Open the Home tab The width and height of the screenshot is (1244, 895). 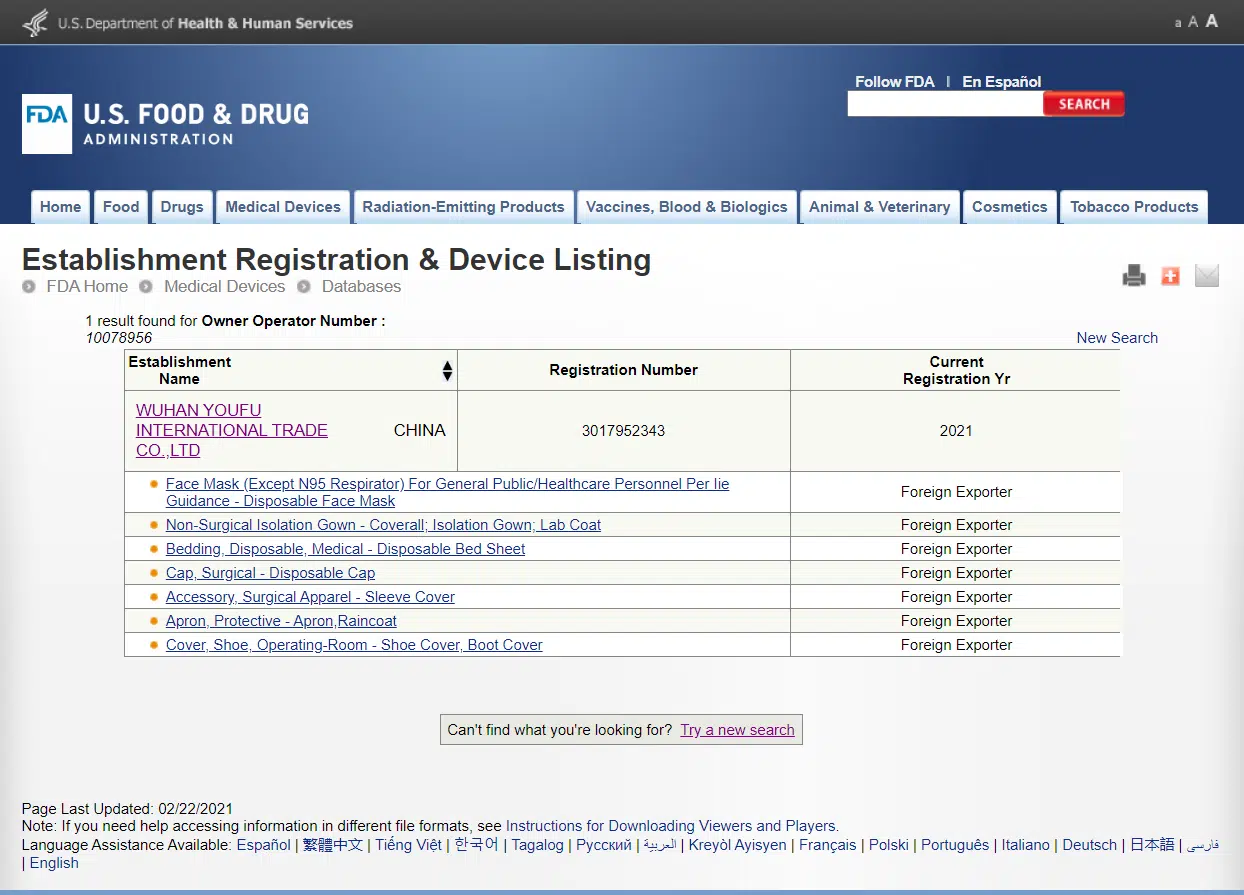click(61, 207)
